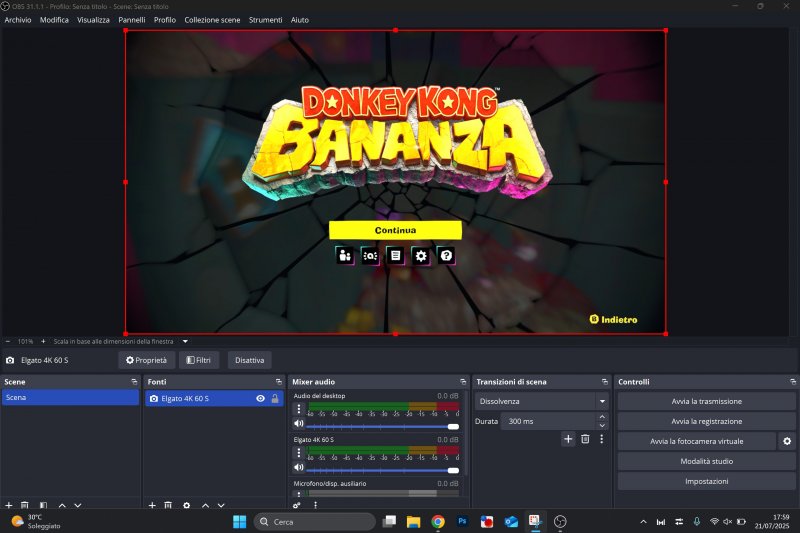The image size is (800, 533).
Task: Click Avvia la registrazione button
Action: pos(706,421)
